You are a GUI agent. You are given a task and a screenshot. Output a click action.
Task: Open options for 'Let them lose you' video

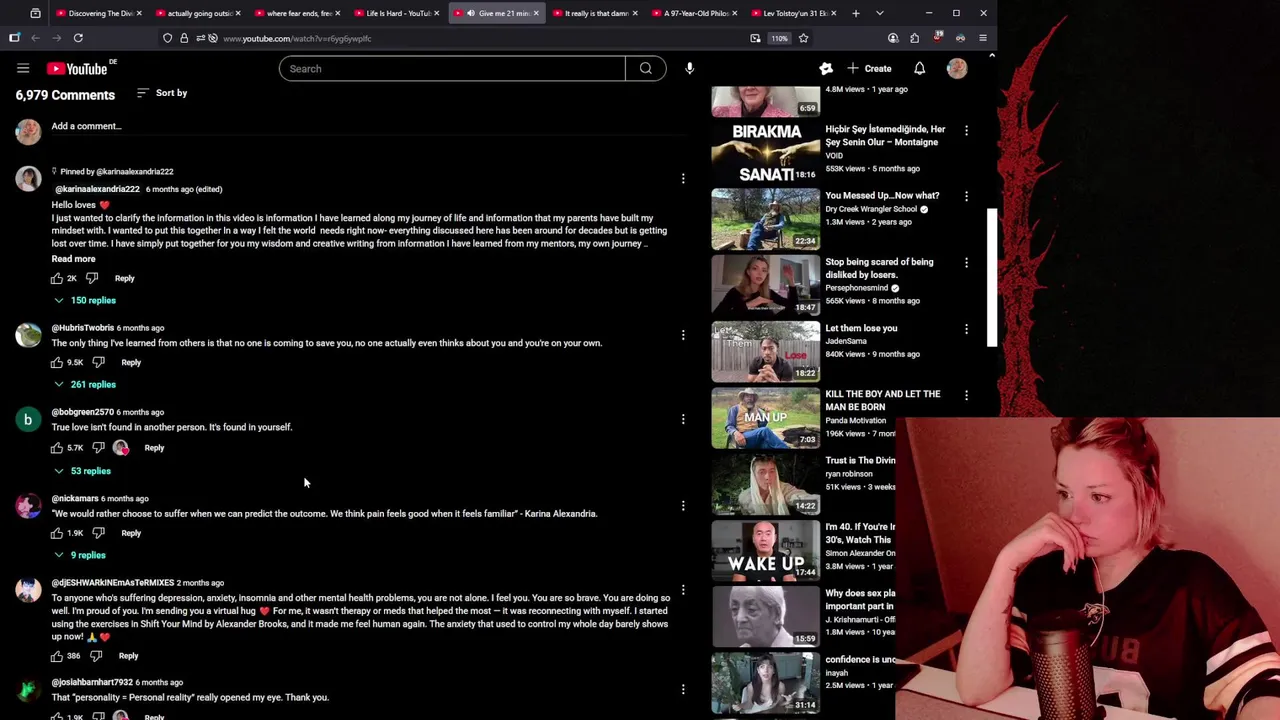pos(966,329)
